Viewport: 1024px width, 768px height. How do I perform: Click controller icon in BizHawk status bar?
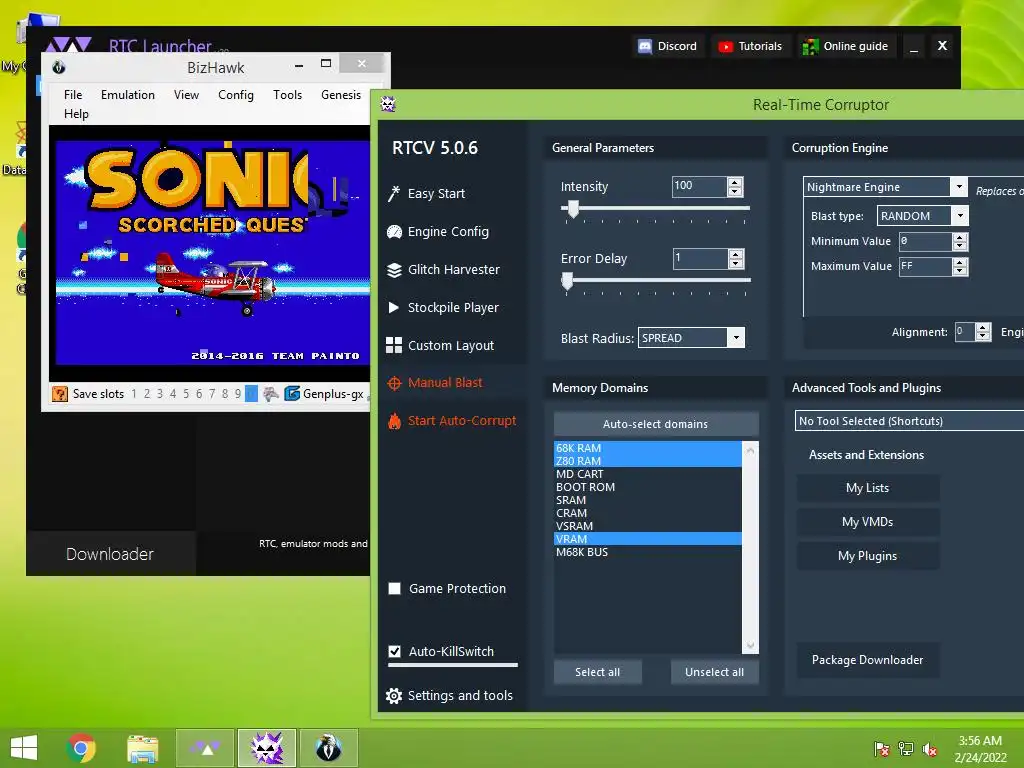pyautogui.click(x=270, y=394)
